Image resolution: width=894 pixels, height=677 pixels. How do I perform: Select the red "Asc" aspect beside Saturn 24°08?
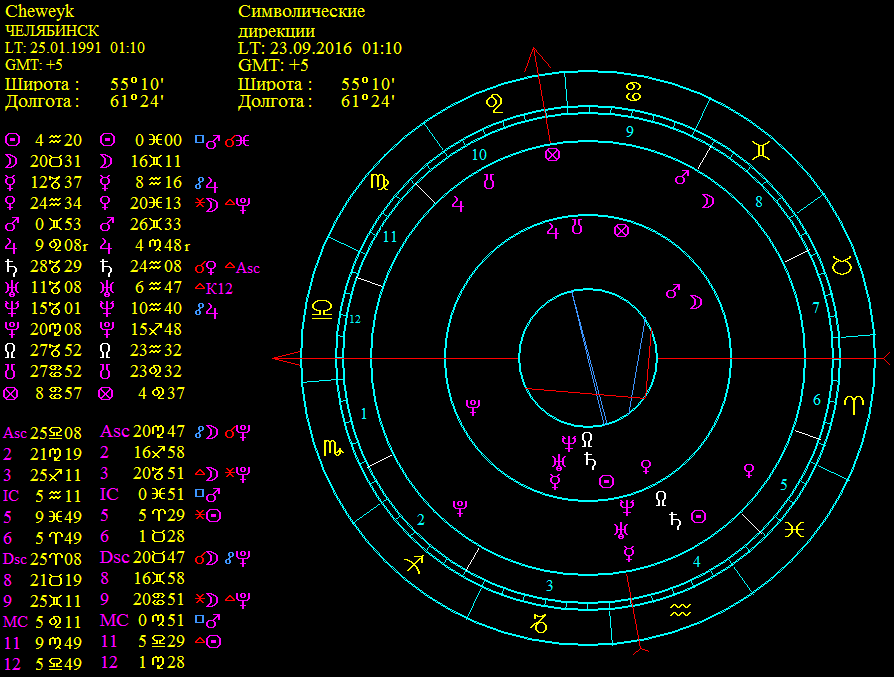(248, 267)
